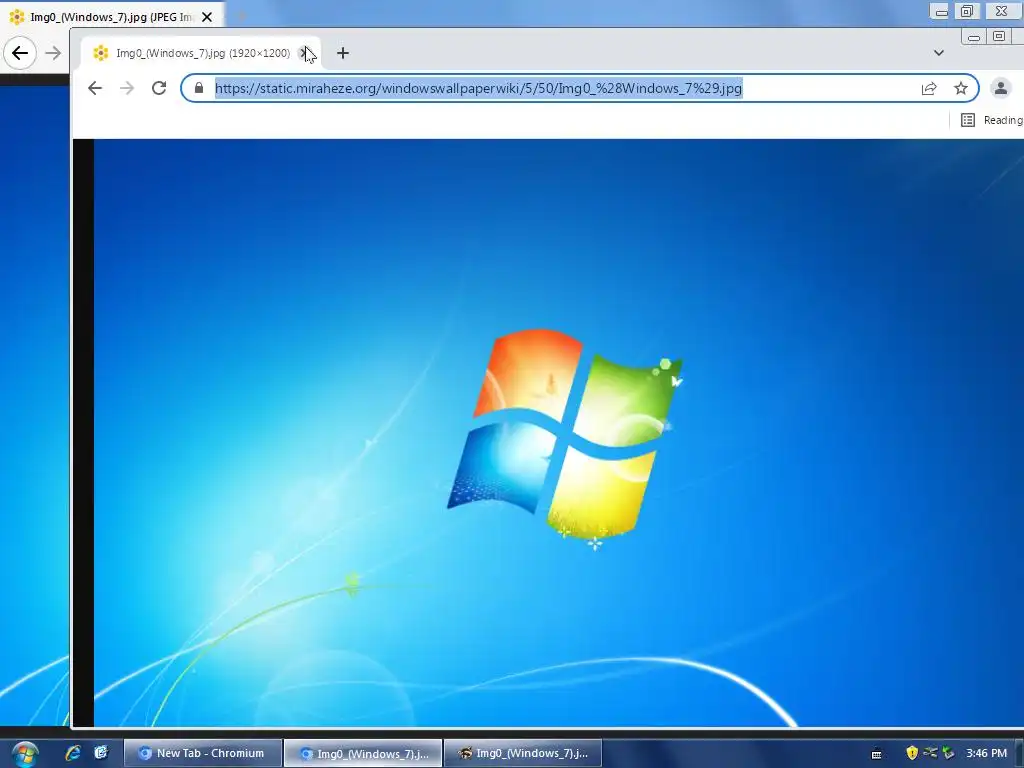Go back in the front Chromium window
Image resolution: width=1024 pixels, height=768 pixels.
(x=95, y=88)
